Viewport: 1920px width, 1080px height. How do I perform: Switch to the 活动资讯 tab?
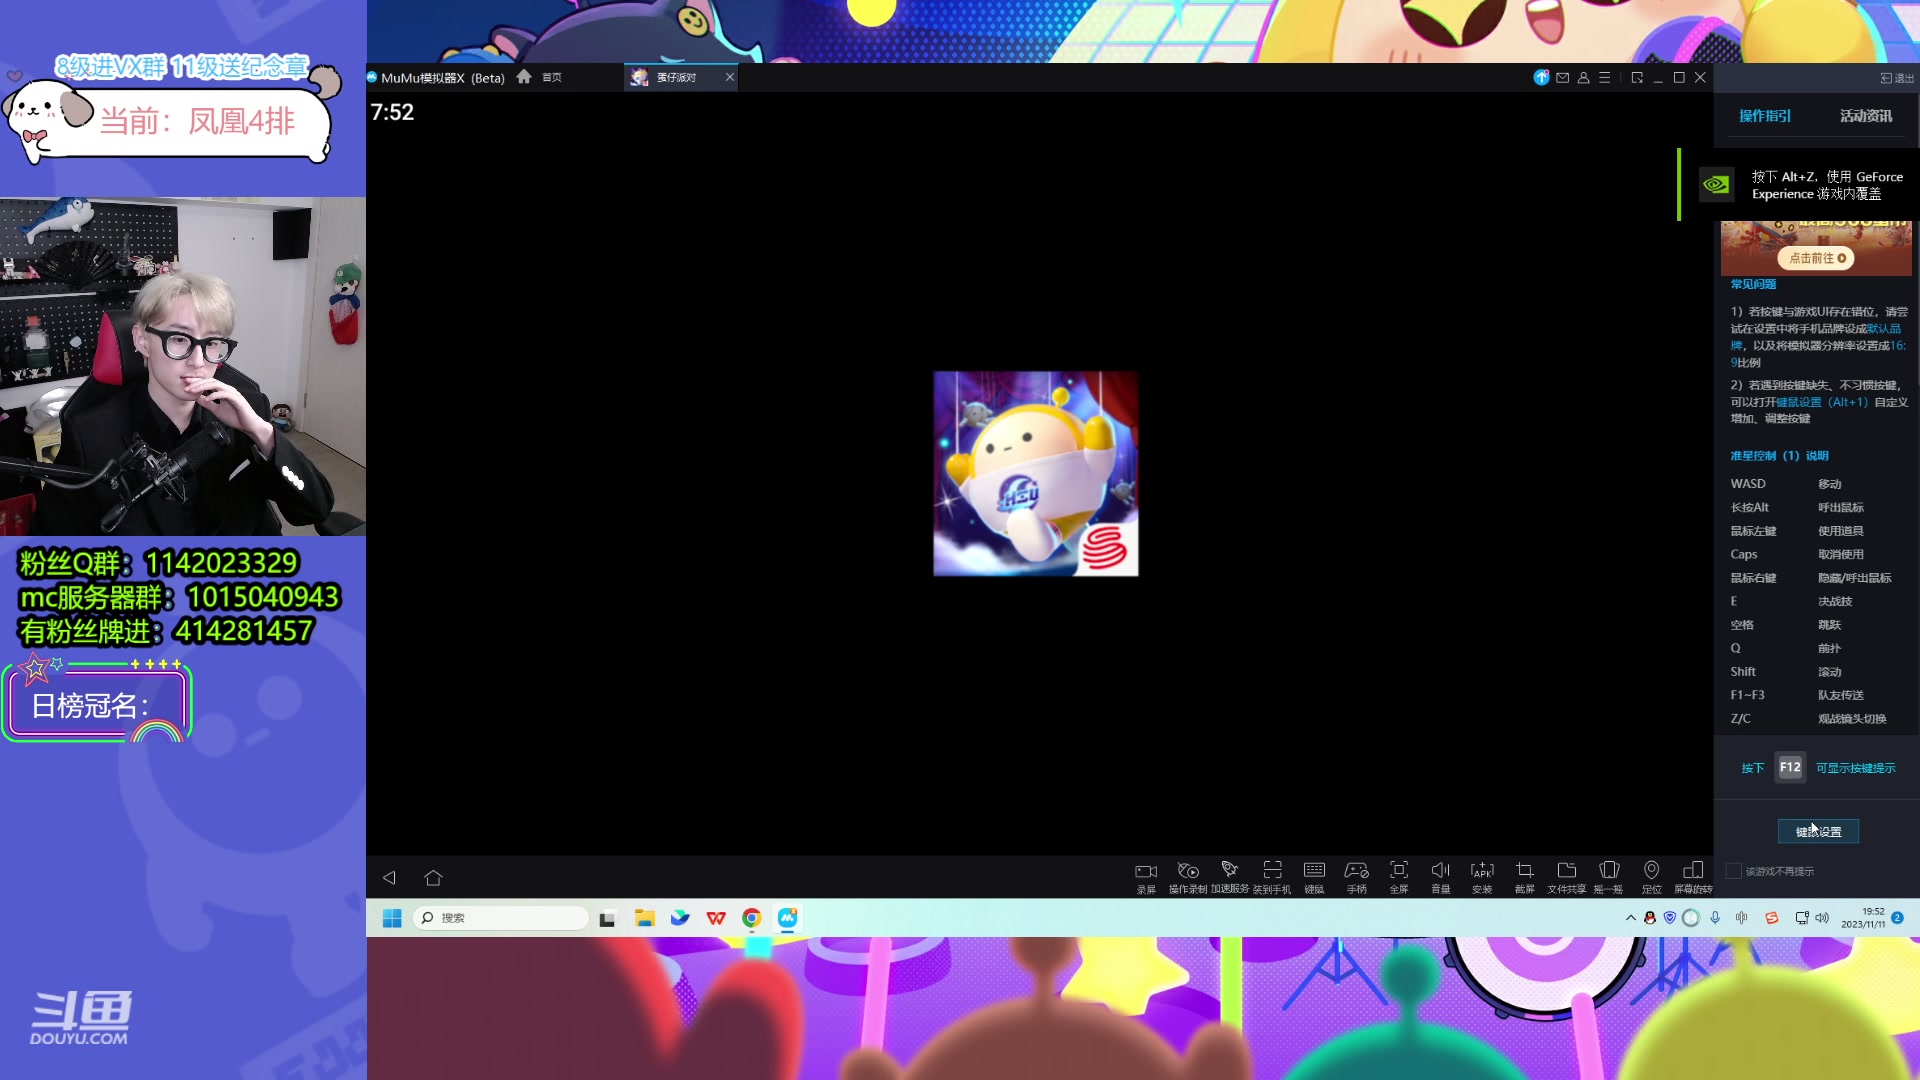click(x=1865, y=116)
